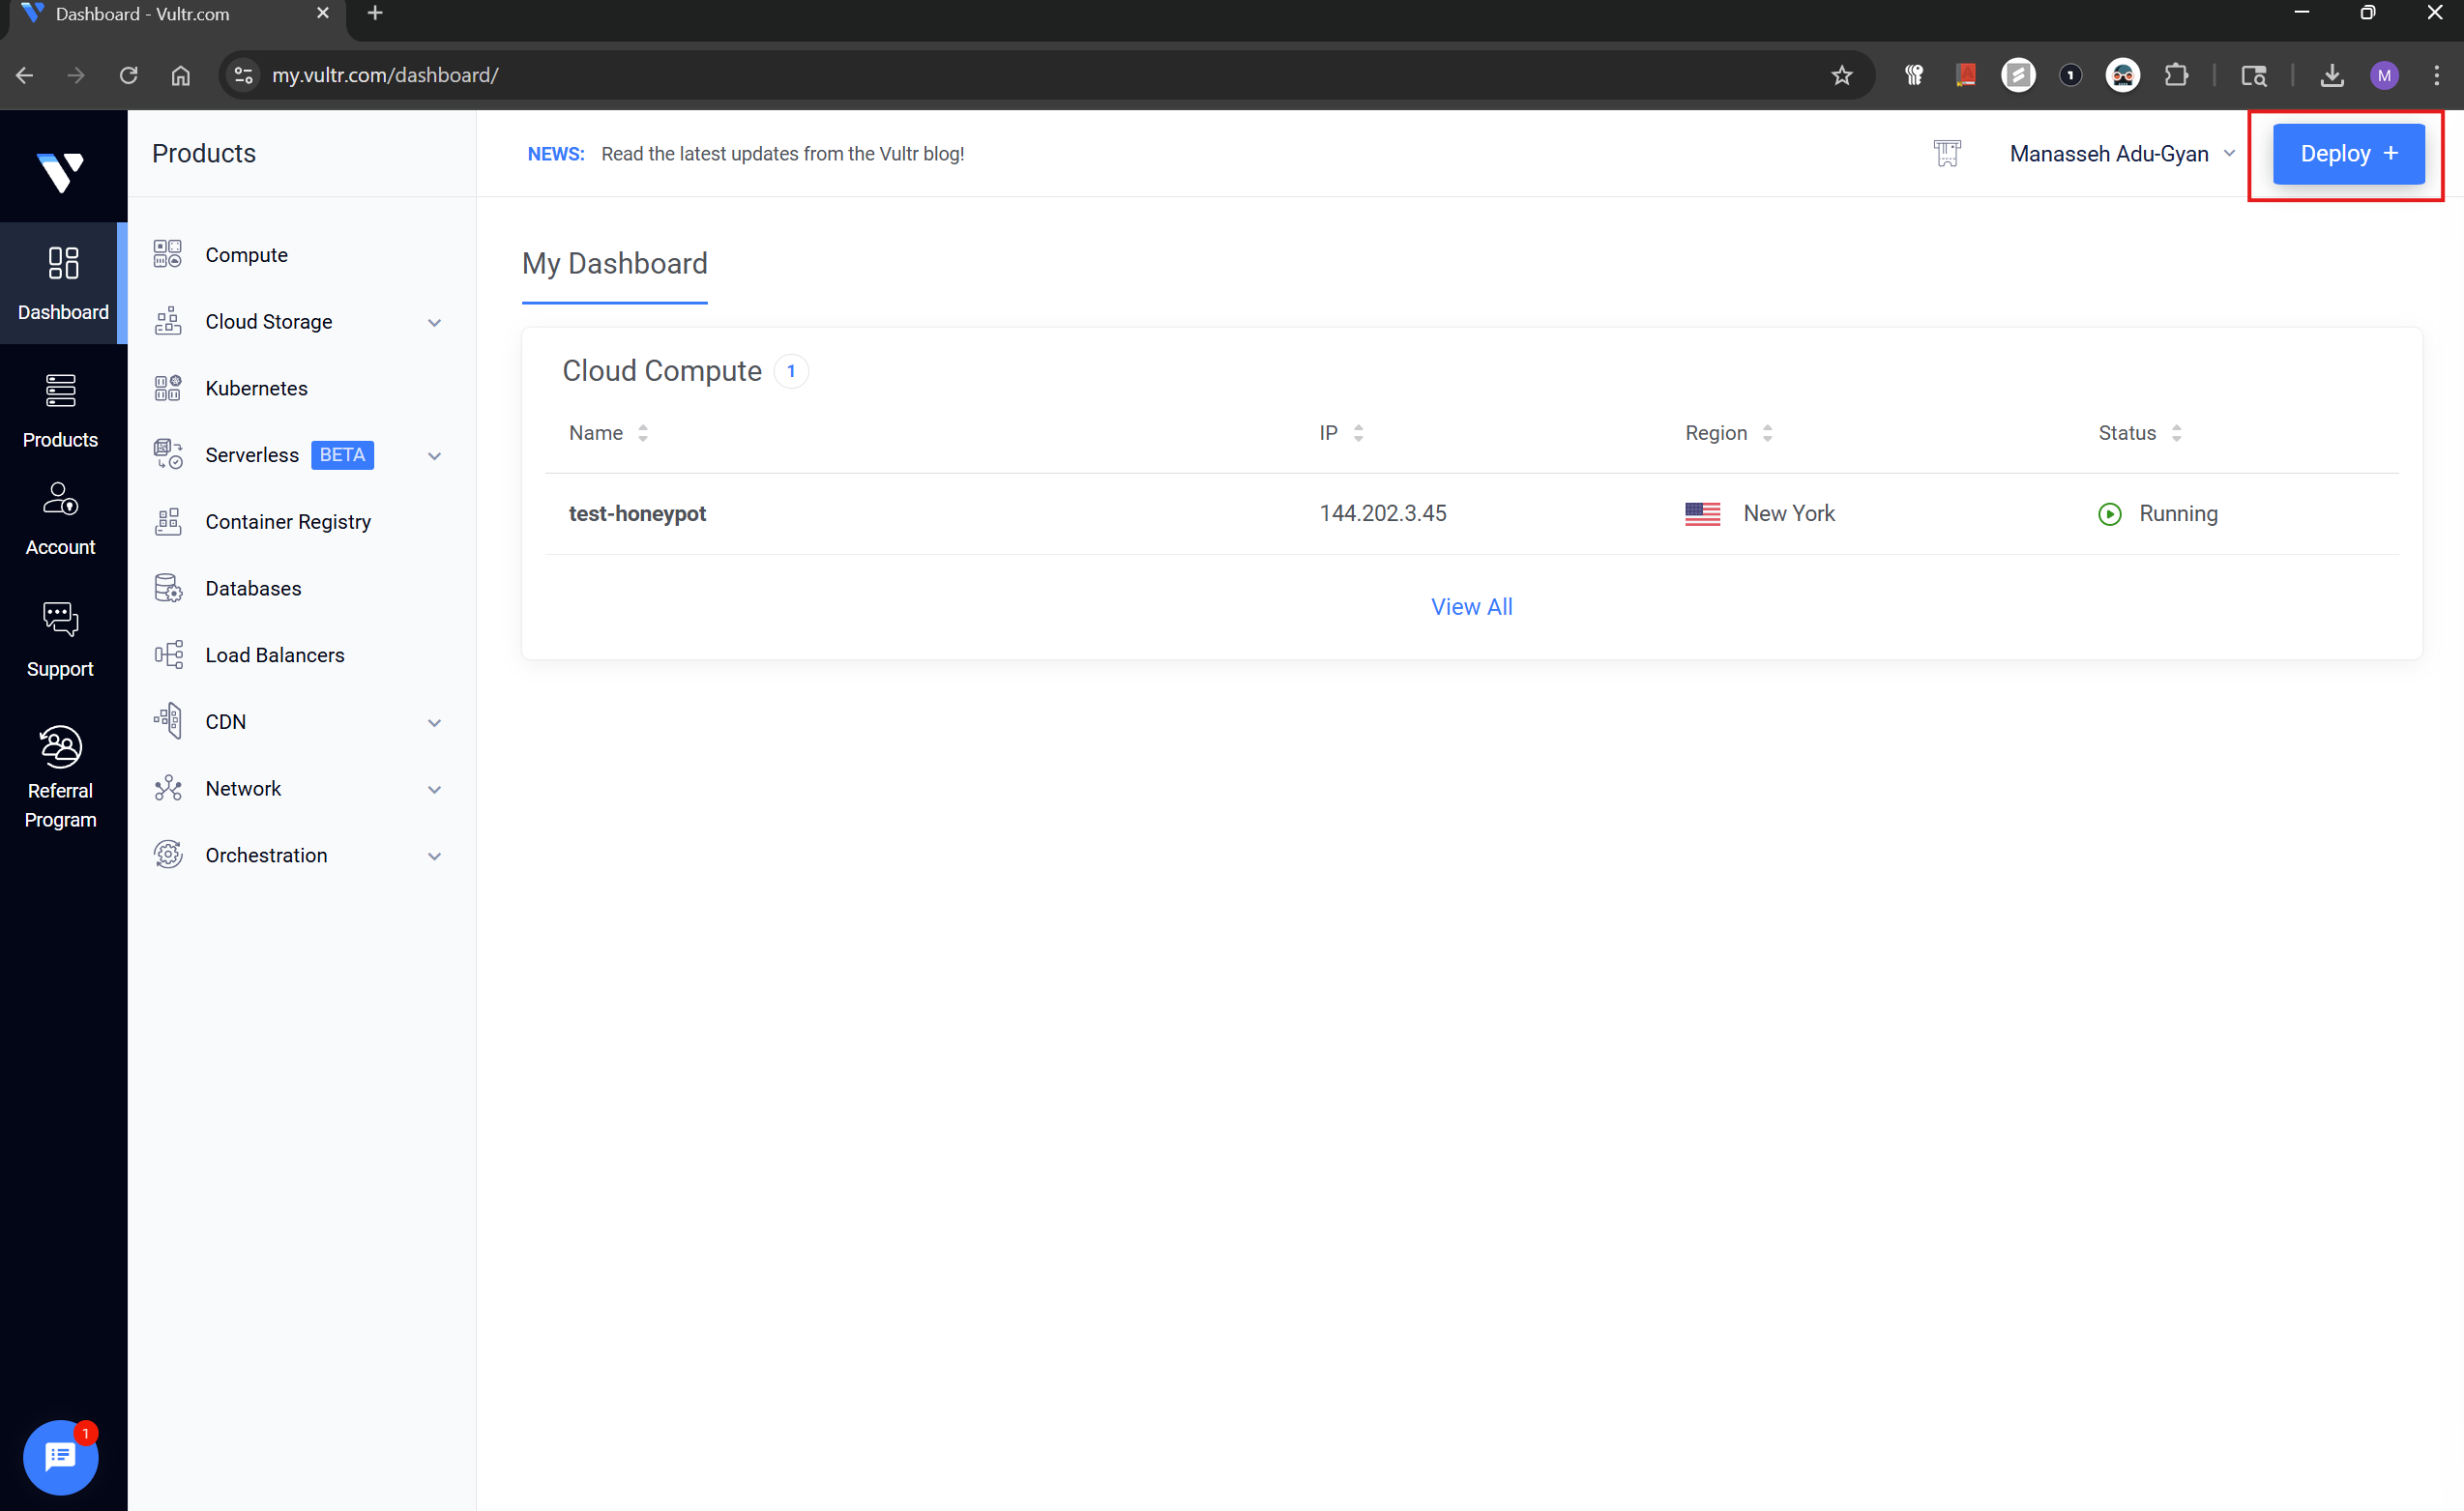The image size is (2464, 1511).
Task: Click the Compute icon
Action: [x=168, y=254]
